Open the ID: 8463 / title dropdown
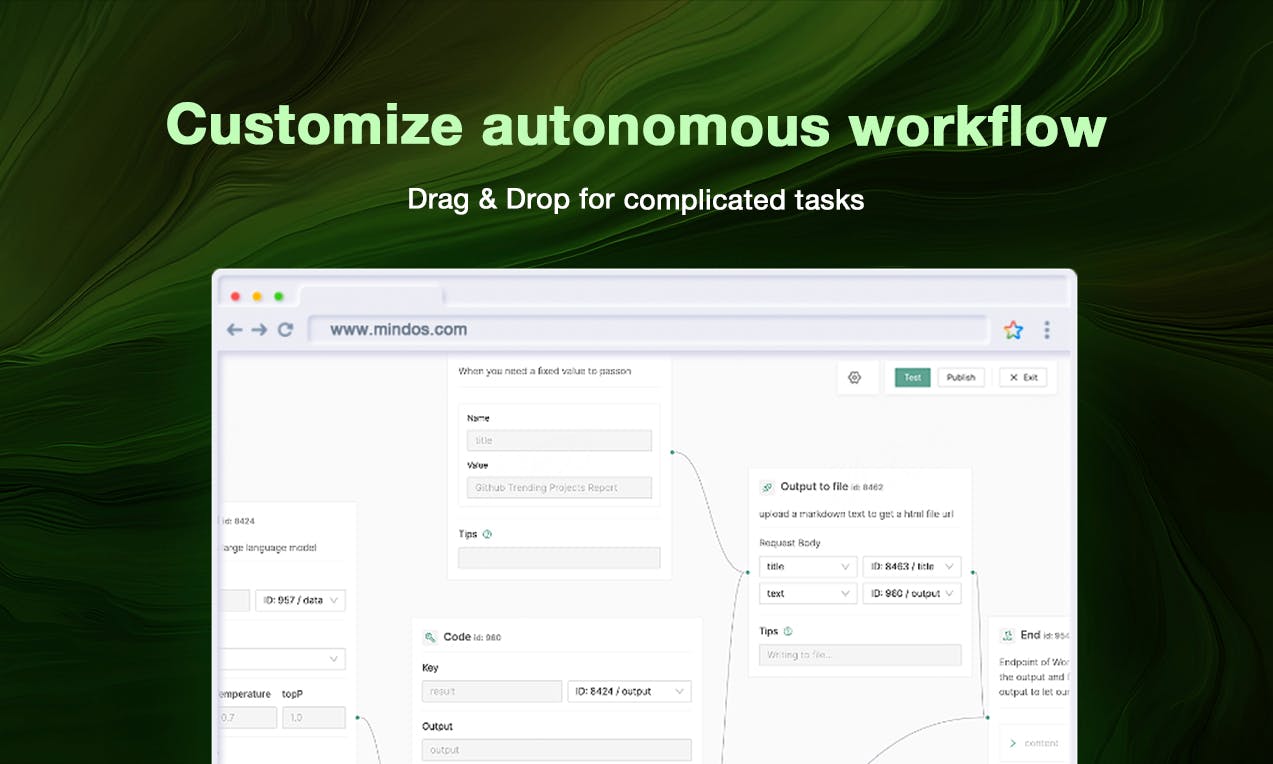 912,567
